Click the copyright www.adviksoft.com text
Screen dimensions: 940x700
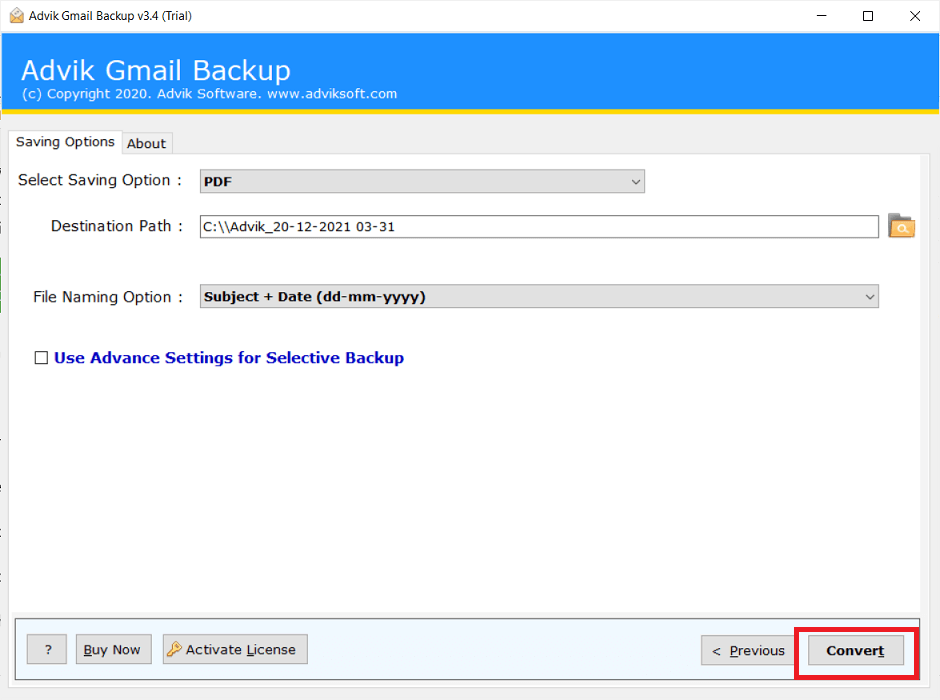point(209,94)
